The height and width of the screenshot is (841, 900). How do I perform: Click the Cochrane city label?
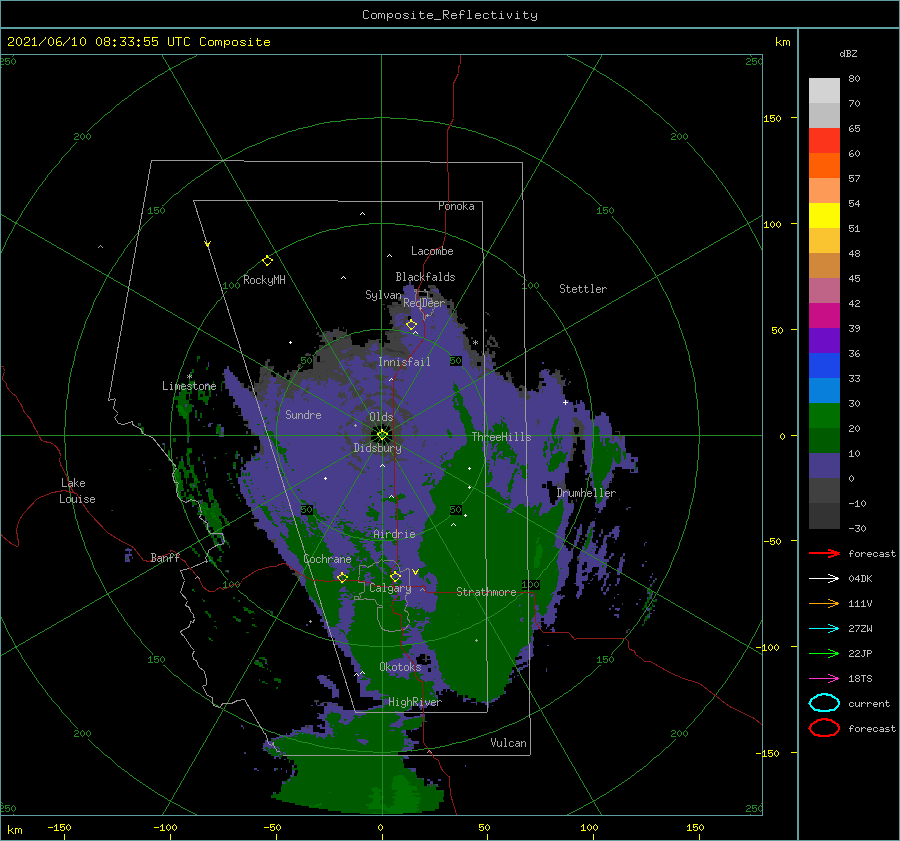327,559
